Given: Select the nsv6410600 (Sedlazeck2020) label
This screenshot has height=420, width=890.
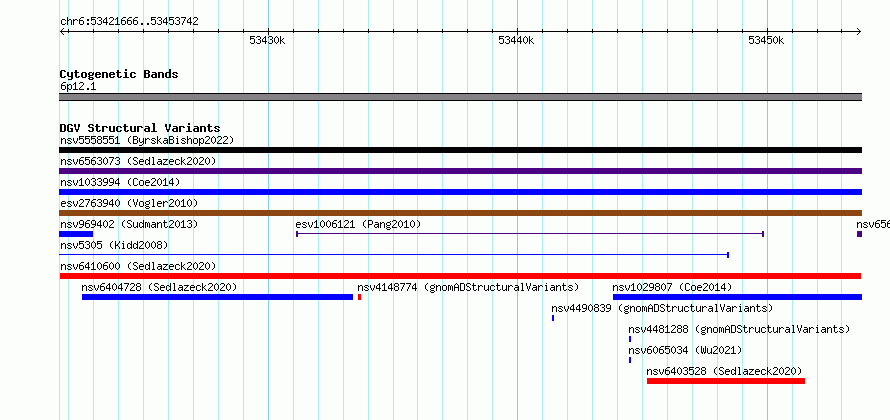Looking at the screenshot, I should (138, 266).
